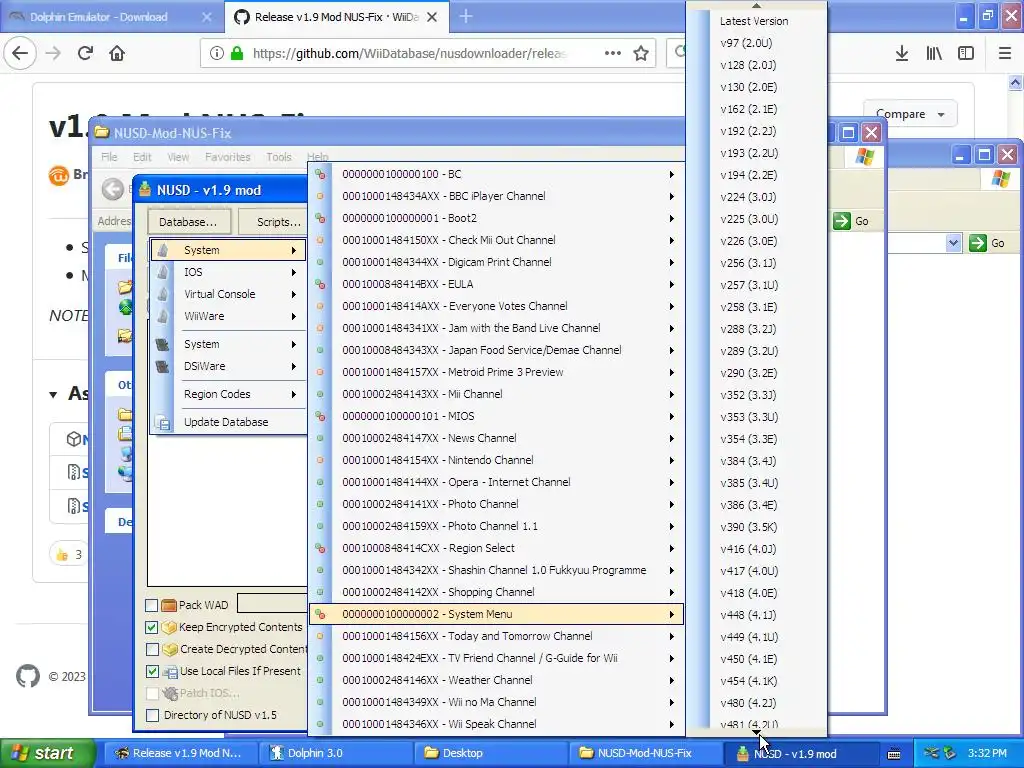
Task: Expand the Mii Channel versions submenu arrow
Action: 671,394
